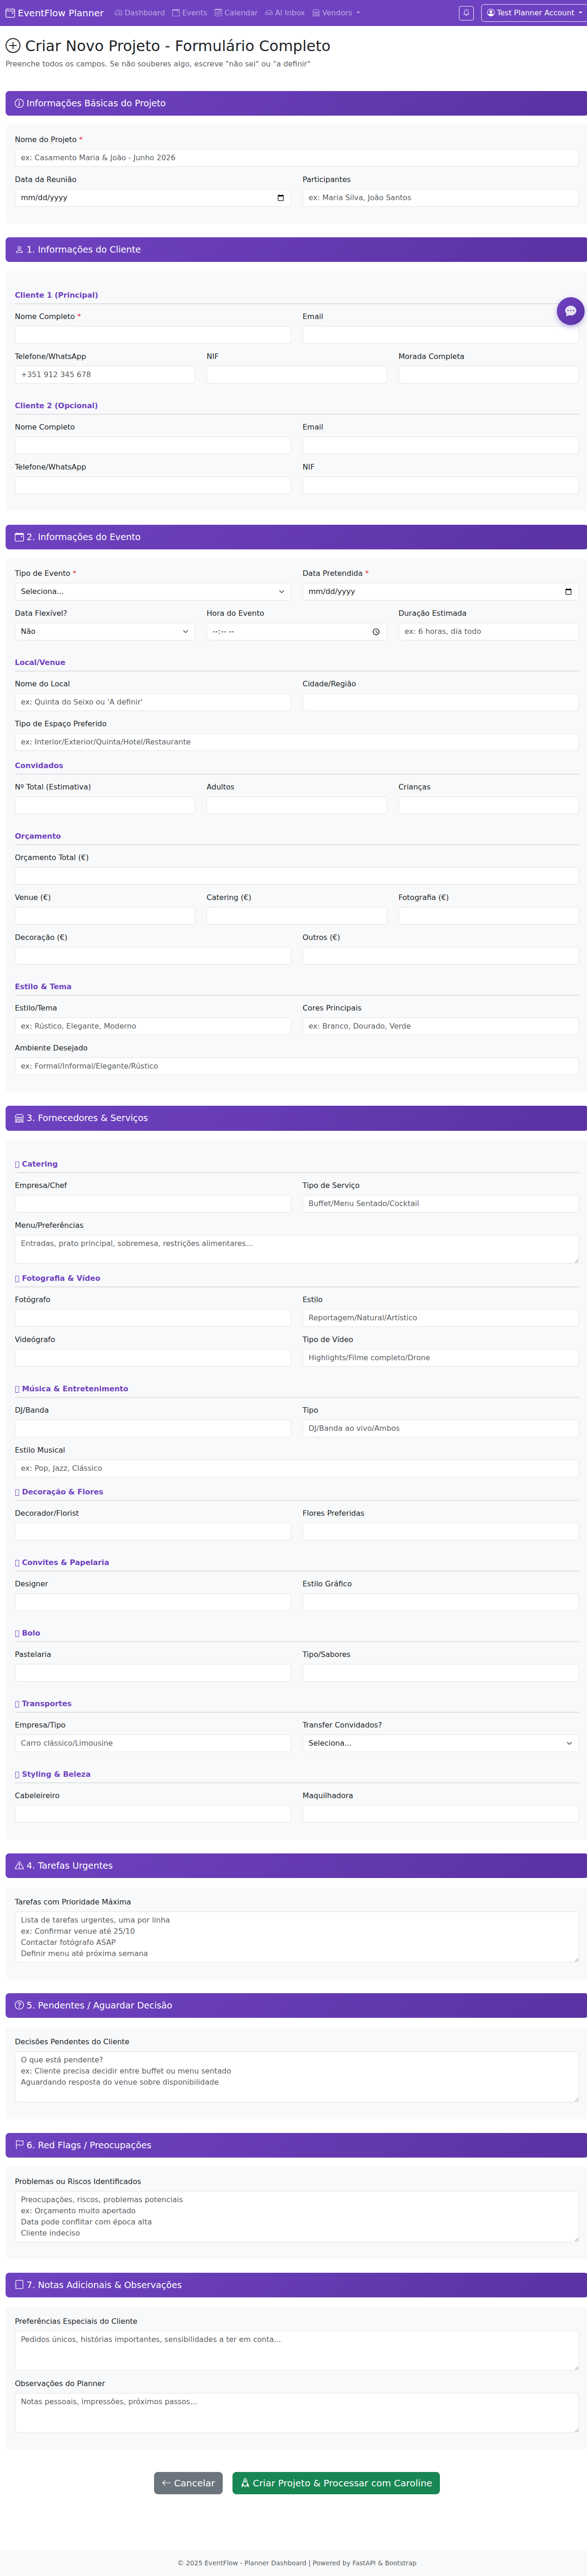Click the Orçamento Total input field
Screen dimensions: 587x2576
point(296,876)
